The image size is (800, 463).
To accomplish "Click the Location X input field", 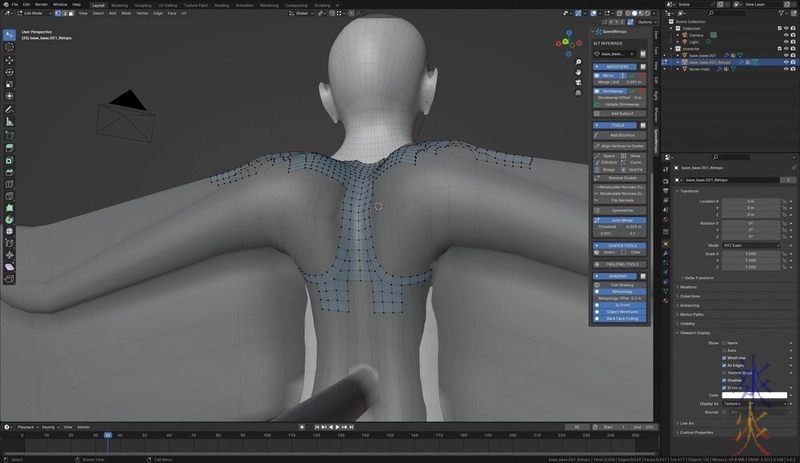I will pos(751,200).
